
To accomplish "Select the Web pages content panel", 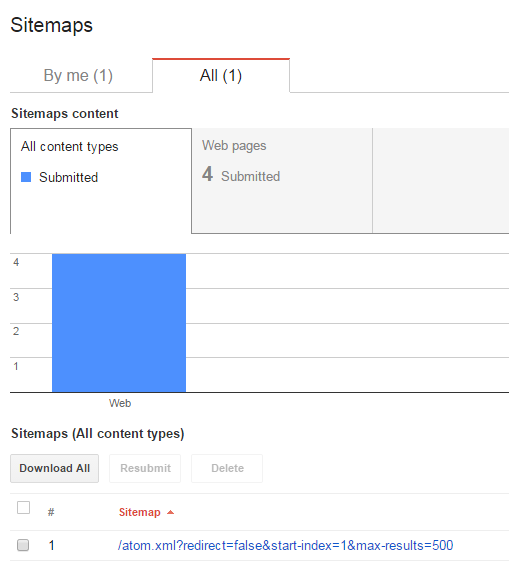I will tap(282, 181).
